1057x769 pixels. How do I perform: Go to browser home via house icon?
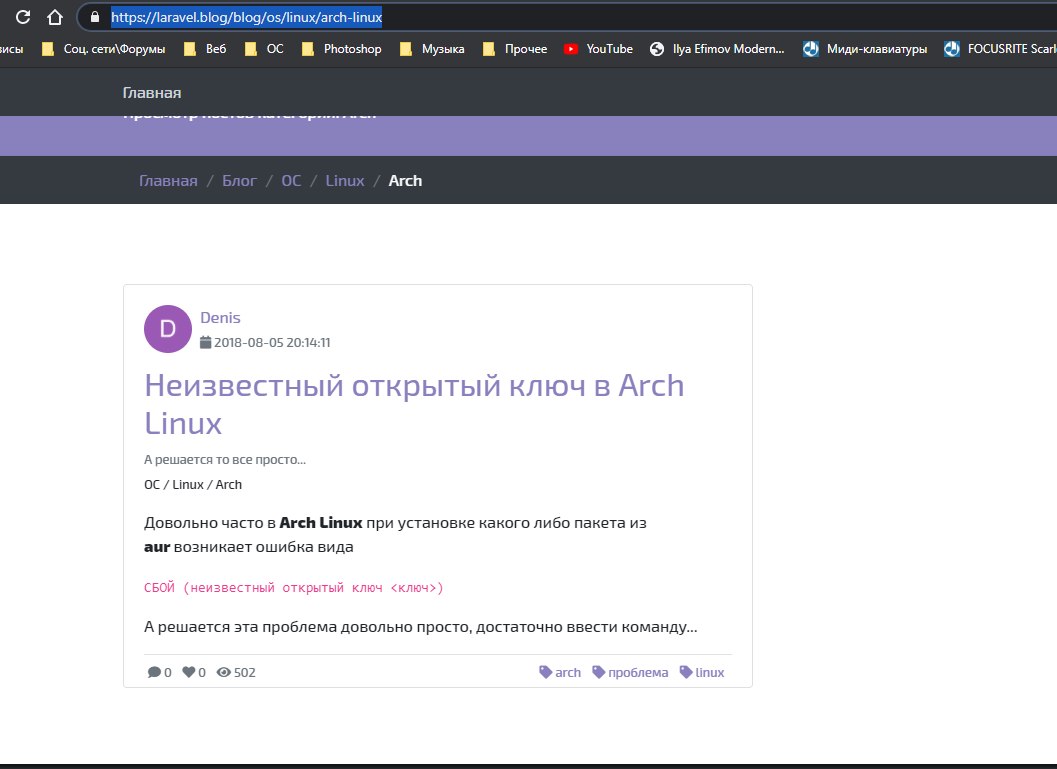coord(55,17)
